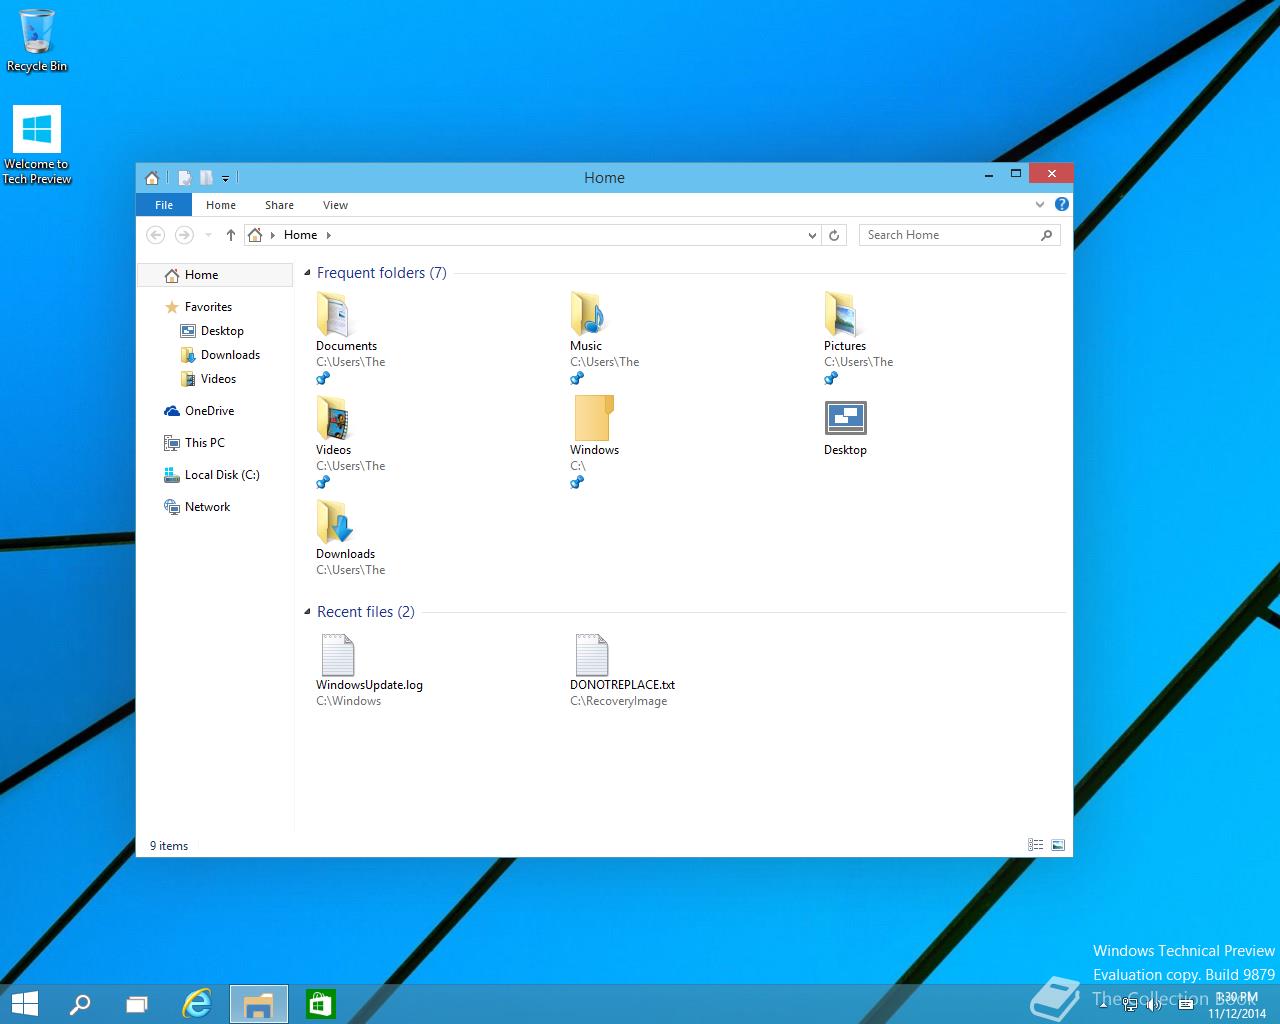Expand the chevron before Home in address bar
The height and width of the screenshot is (1024, 1280).
(272, 235)
